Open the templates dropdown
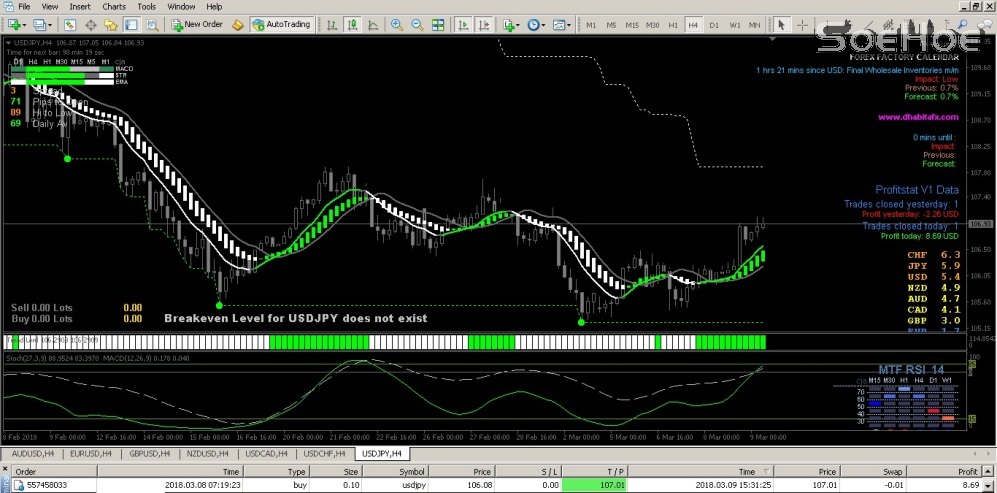 561,24
